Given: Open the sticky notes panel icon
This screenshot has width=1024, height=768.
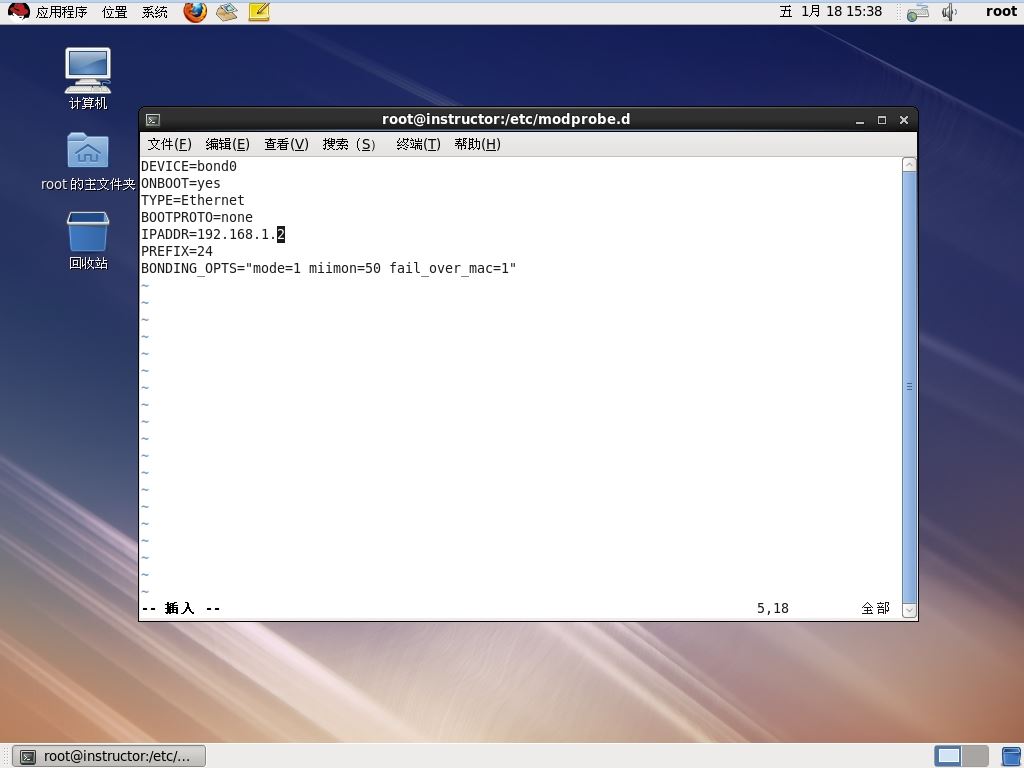Looking at the screenshot, I should pos(259,12).
